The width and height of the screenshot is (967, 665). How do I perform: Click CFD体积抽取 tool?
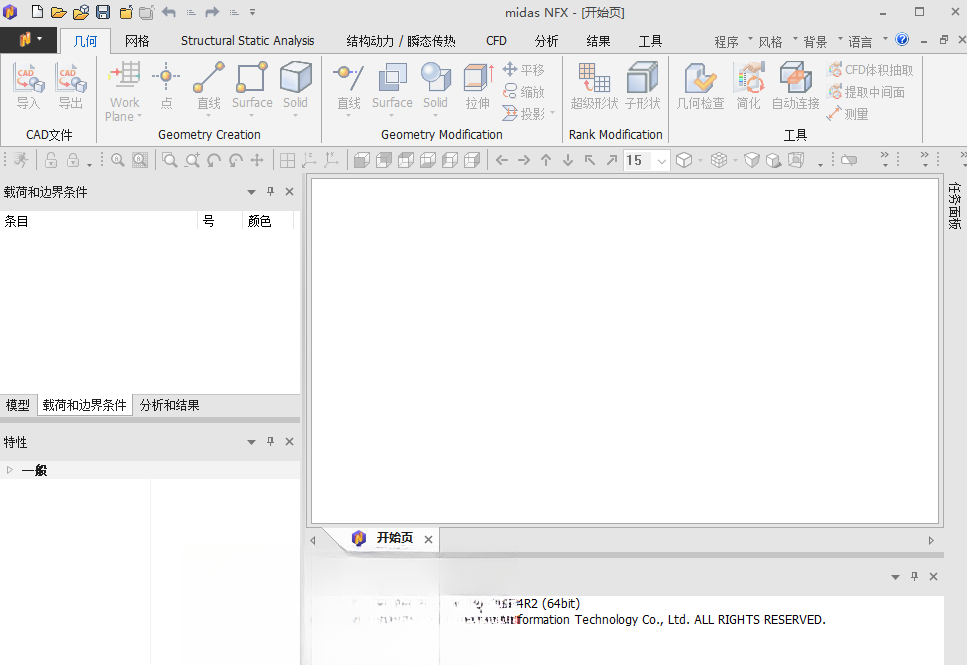(x=870, y=70)
